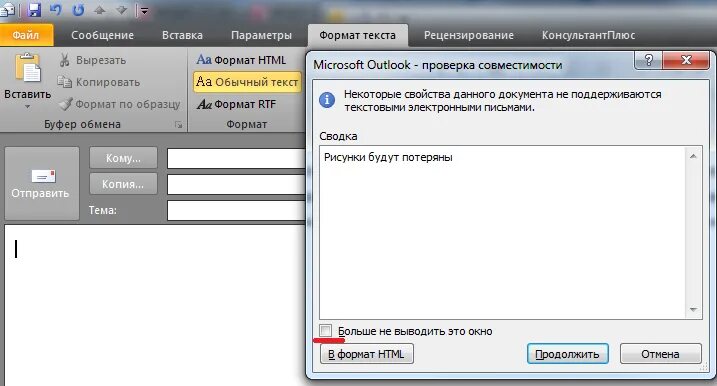Click the Копировать button
This screenshot has height=386, width=717.
tap(98, 82)
